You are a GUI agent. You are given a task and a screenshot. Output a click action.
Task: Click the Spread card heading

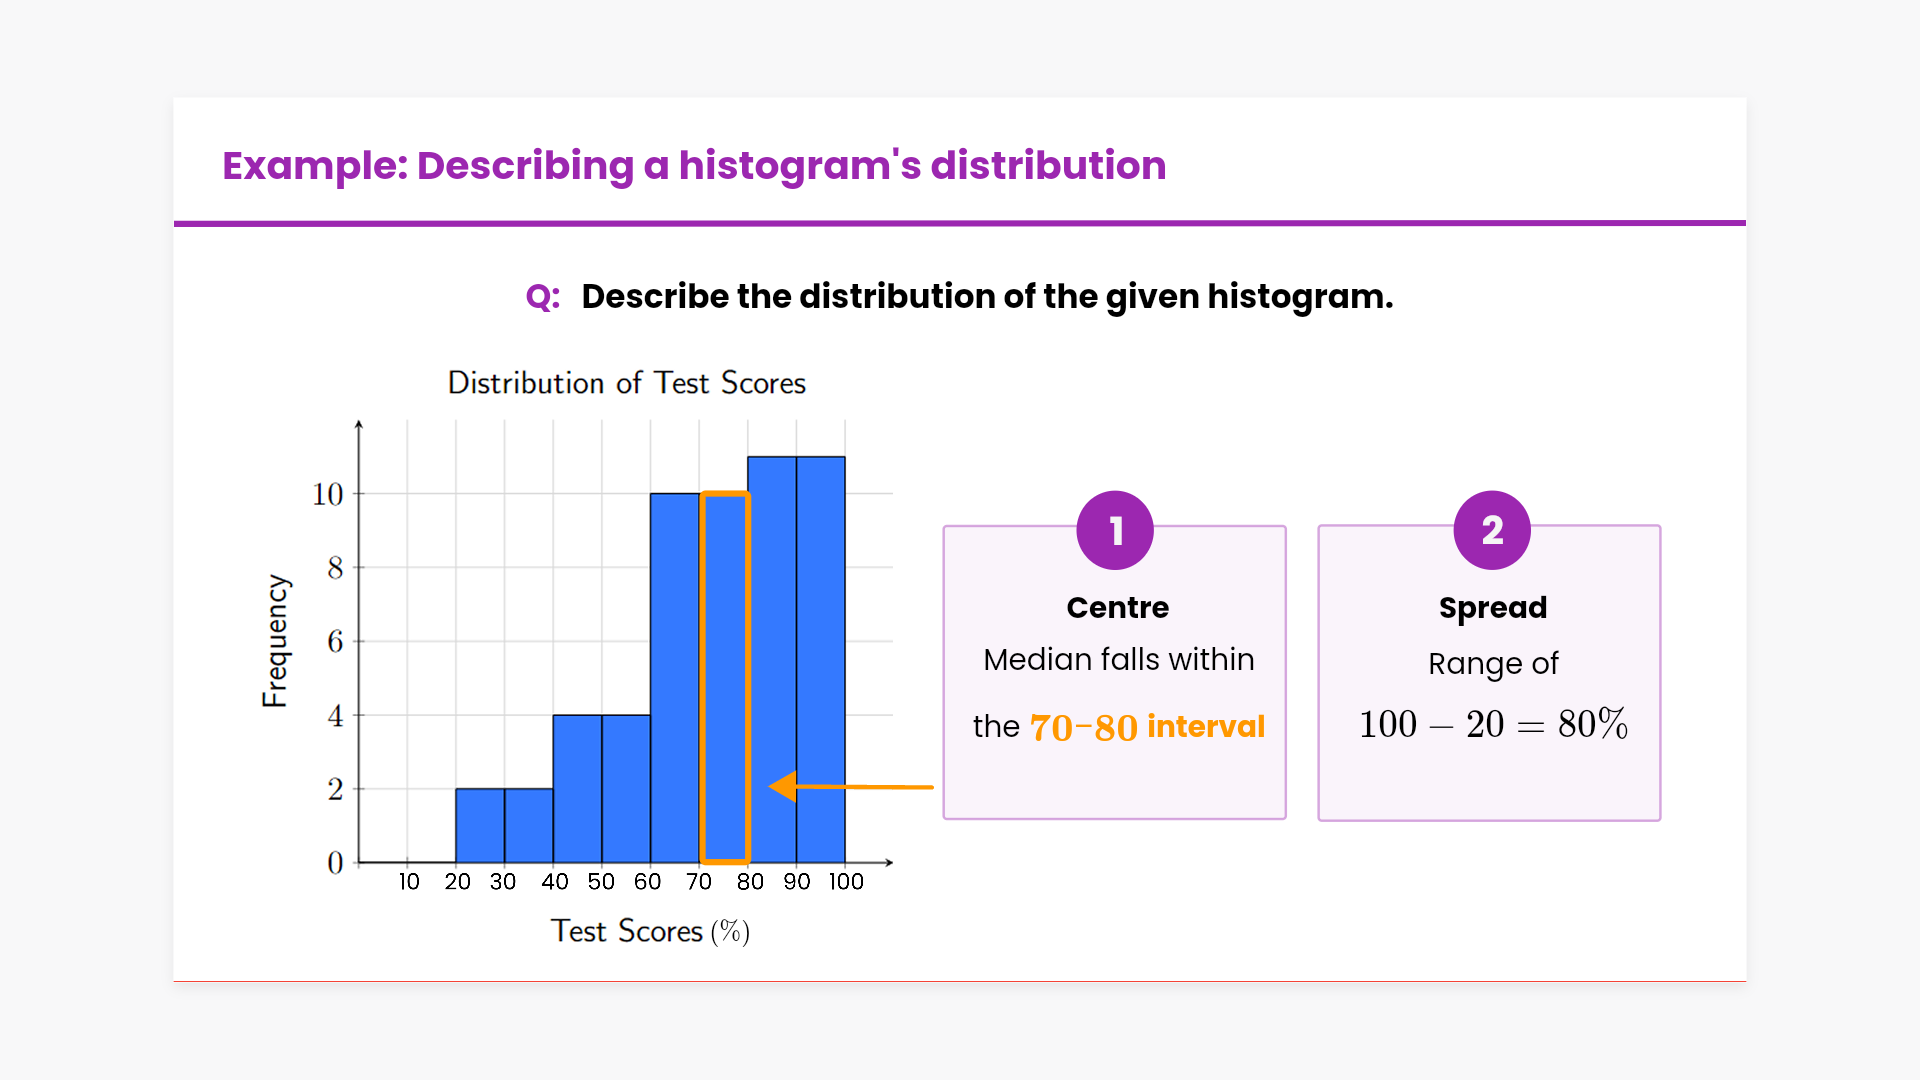tap(1492, 608)
